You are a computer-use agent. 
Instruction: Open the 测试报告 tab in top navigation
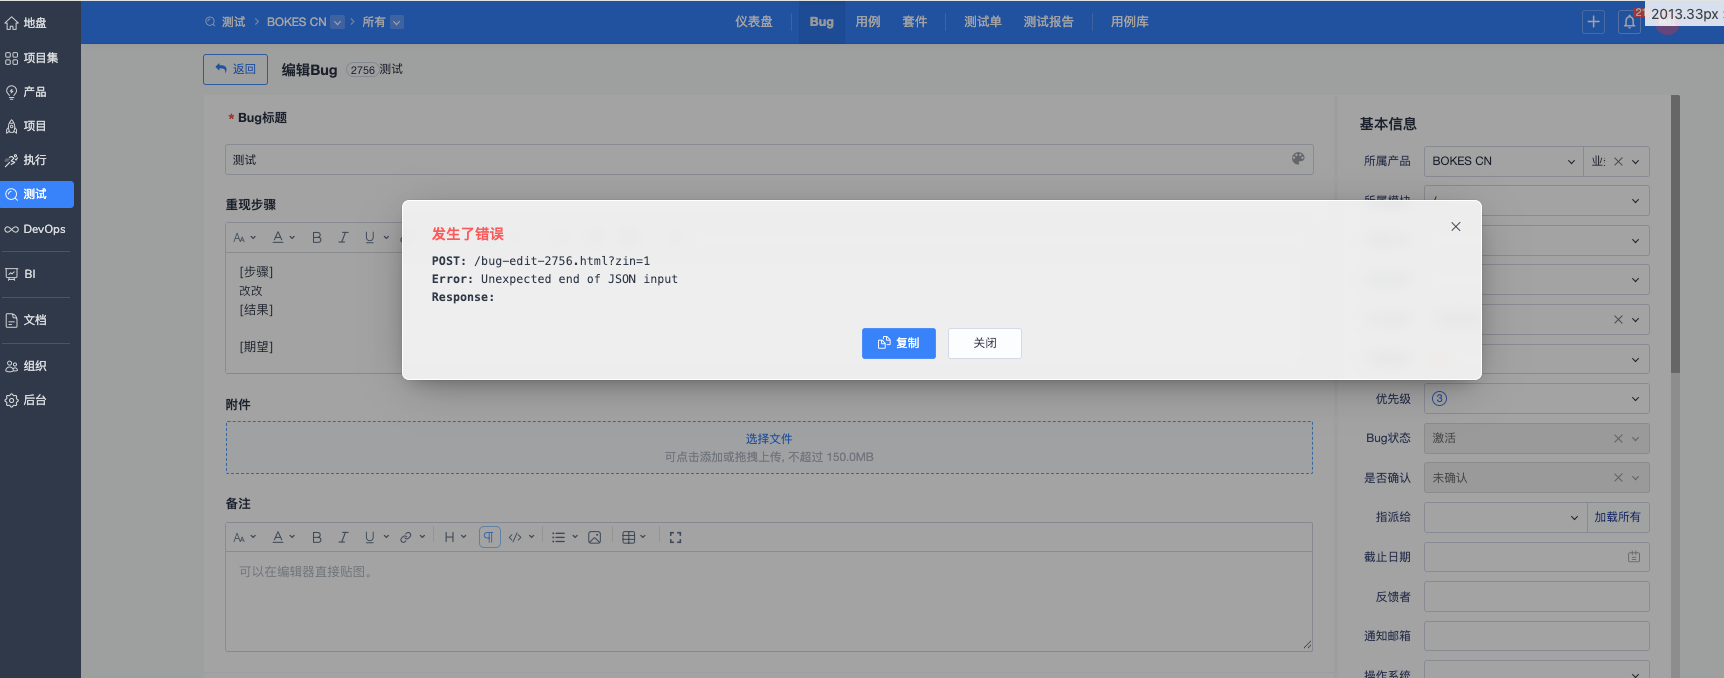[x=1048, y=22]
